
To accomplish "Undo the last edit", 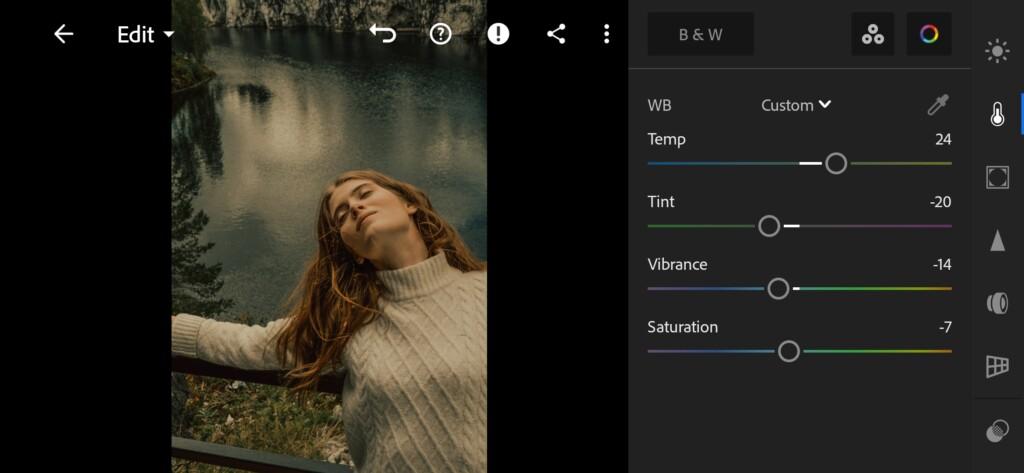I will pyautogui.click(x=383, y=33).
